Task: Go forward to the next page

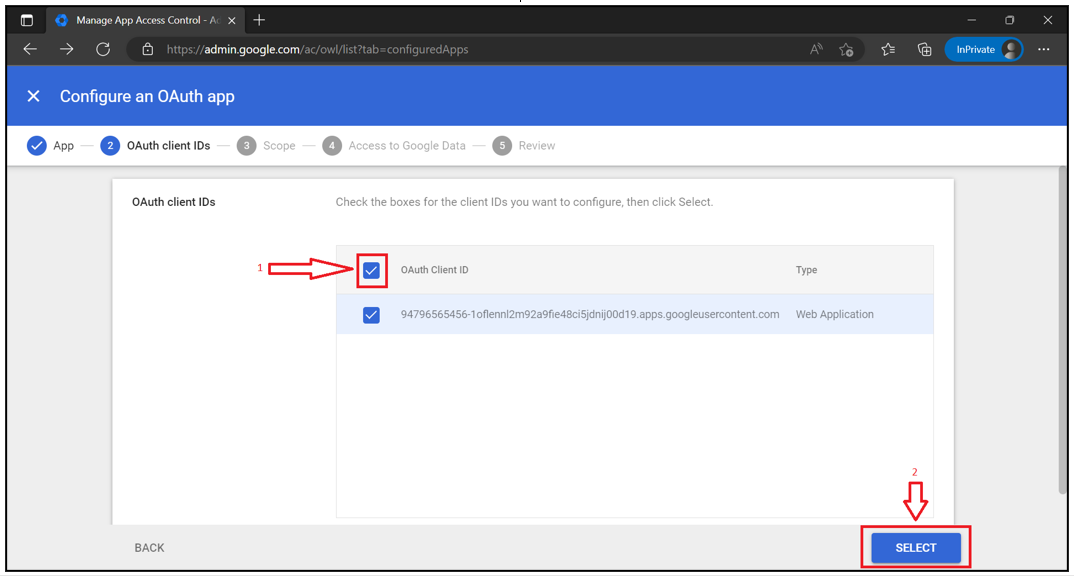Action: coord(66,49)
